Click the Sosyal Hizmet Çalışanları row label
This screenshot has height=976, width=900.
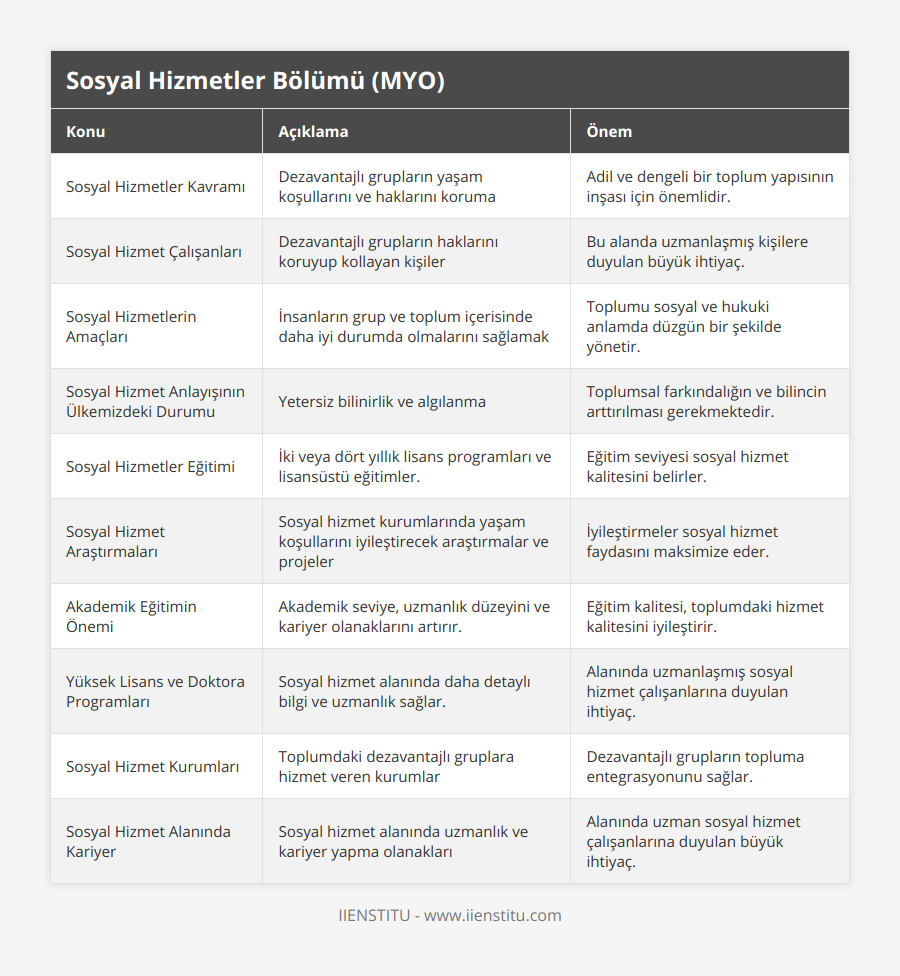click(x=154, y=251)
